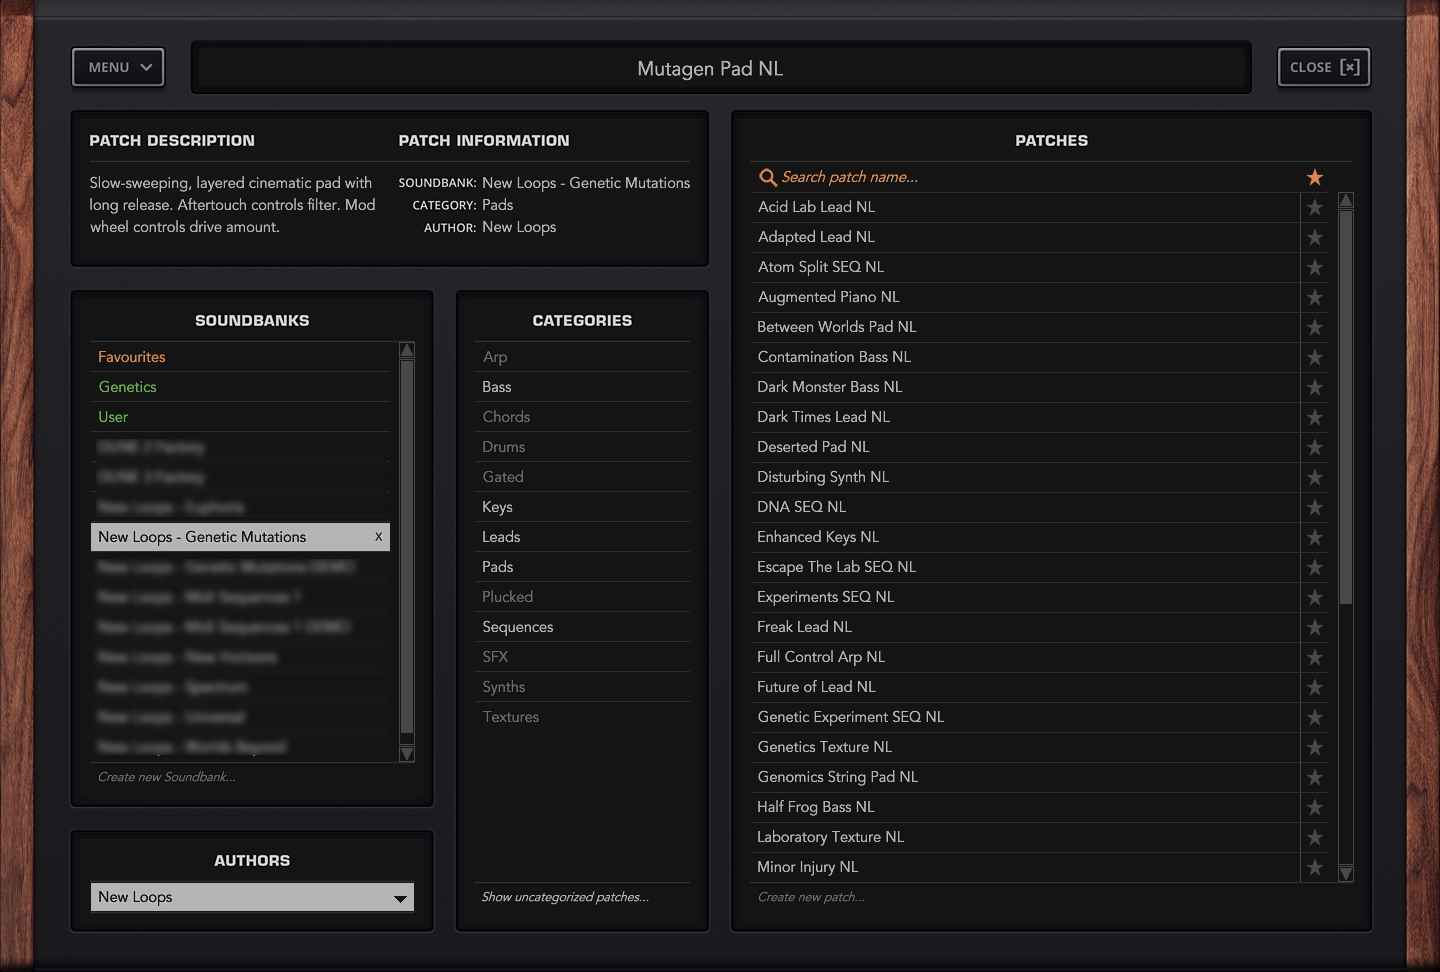This screenshot has height=972, width=1440.
Task: Click the x to clear Genetic Mutations soundbank
Action: (378, 537)
